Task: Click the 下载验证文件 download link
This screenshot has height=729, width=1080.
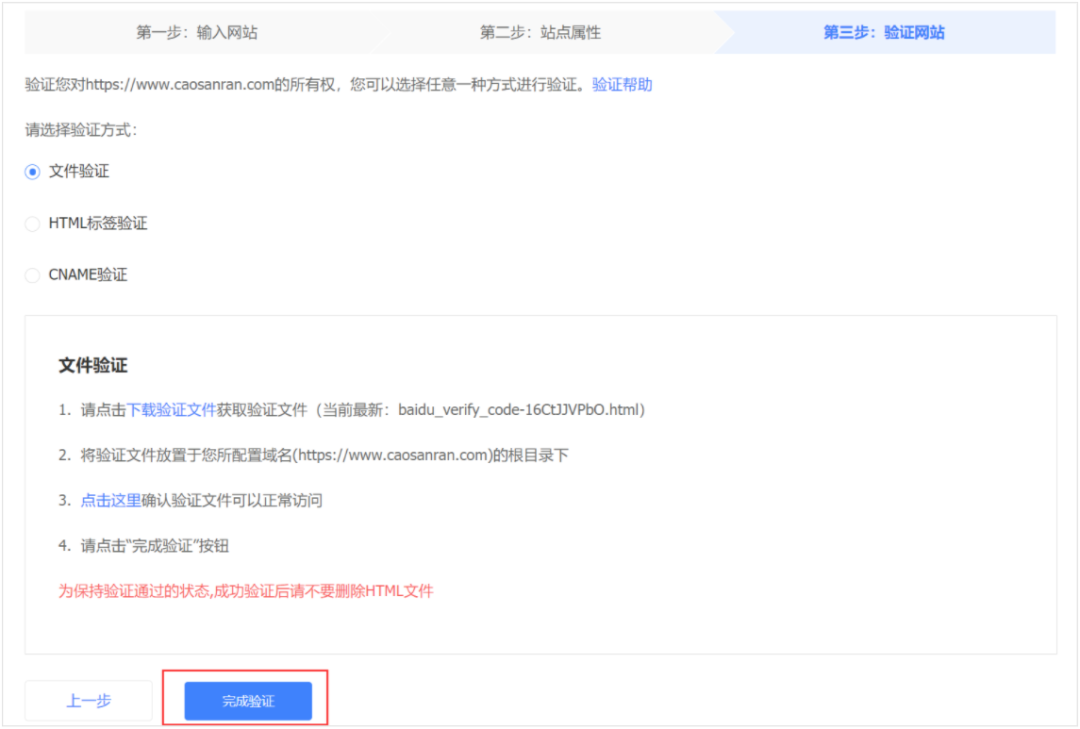Action: pyautogui.click(x=171, y=410)
